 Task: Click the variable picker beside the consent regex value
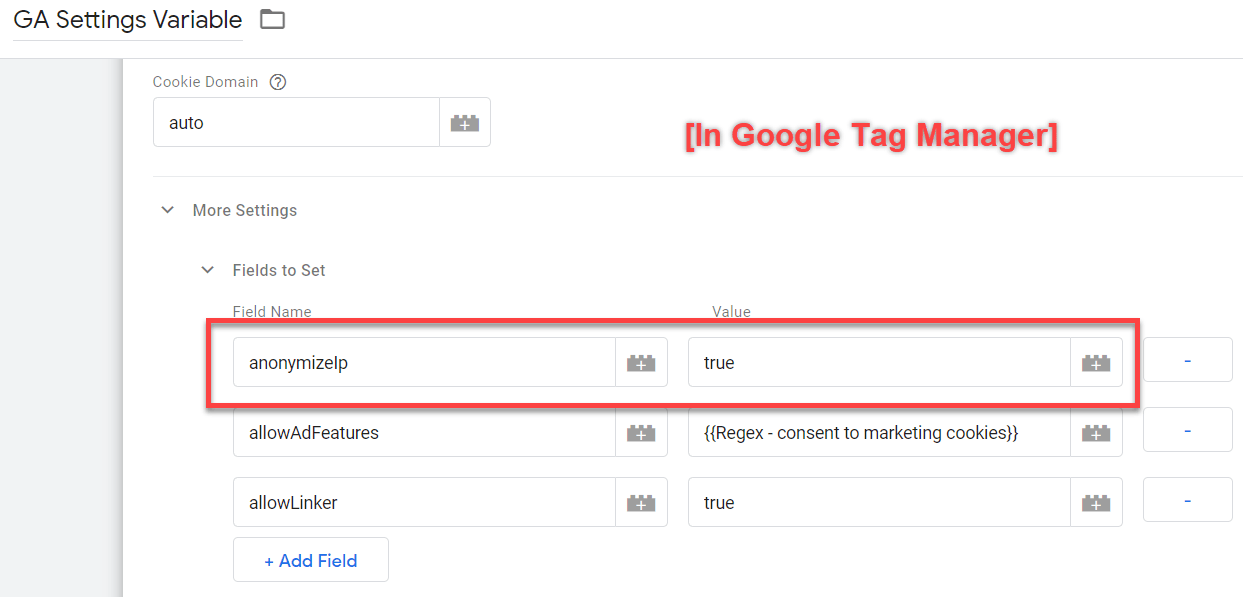(1096, 433)
